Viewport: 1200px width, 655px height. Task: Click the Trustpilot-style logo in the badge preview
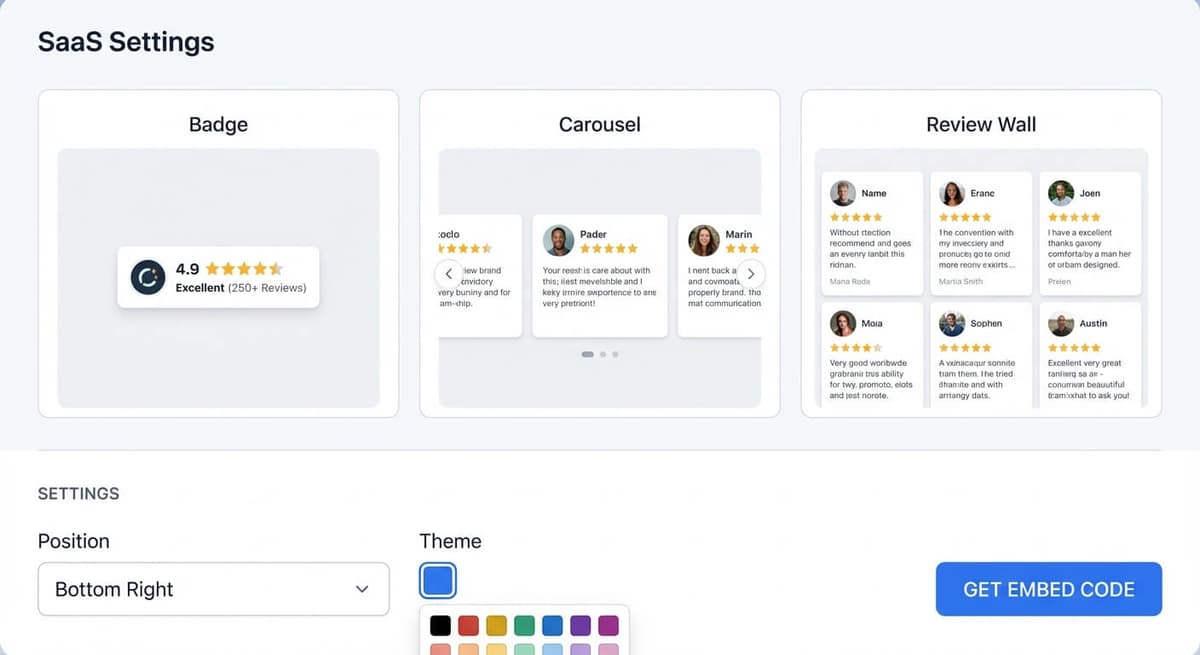(146, 276)
